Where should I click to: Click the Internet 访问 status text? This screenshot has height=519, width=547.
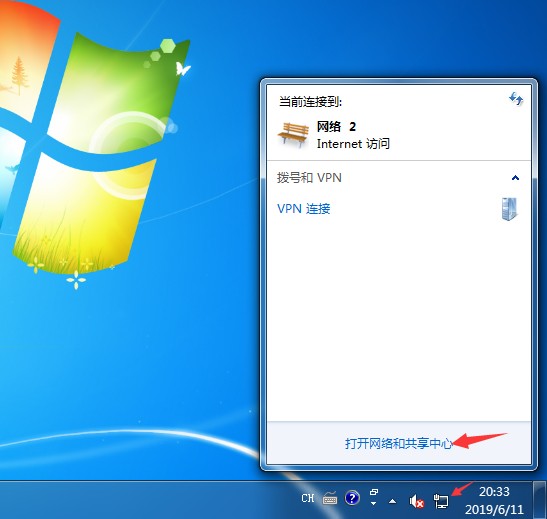(353, 144)
